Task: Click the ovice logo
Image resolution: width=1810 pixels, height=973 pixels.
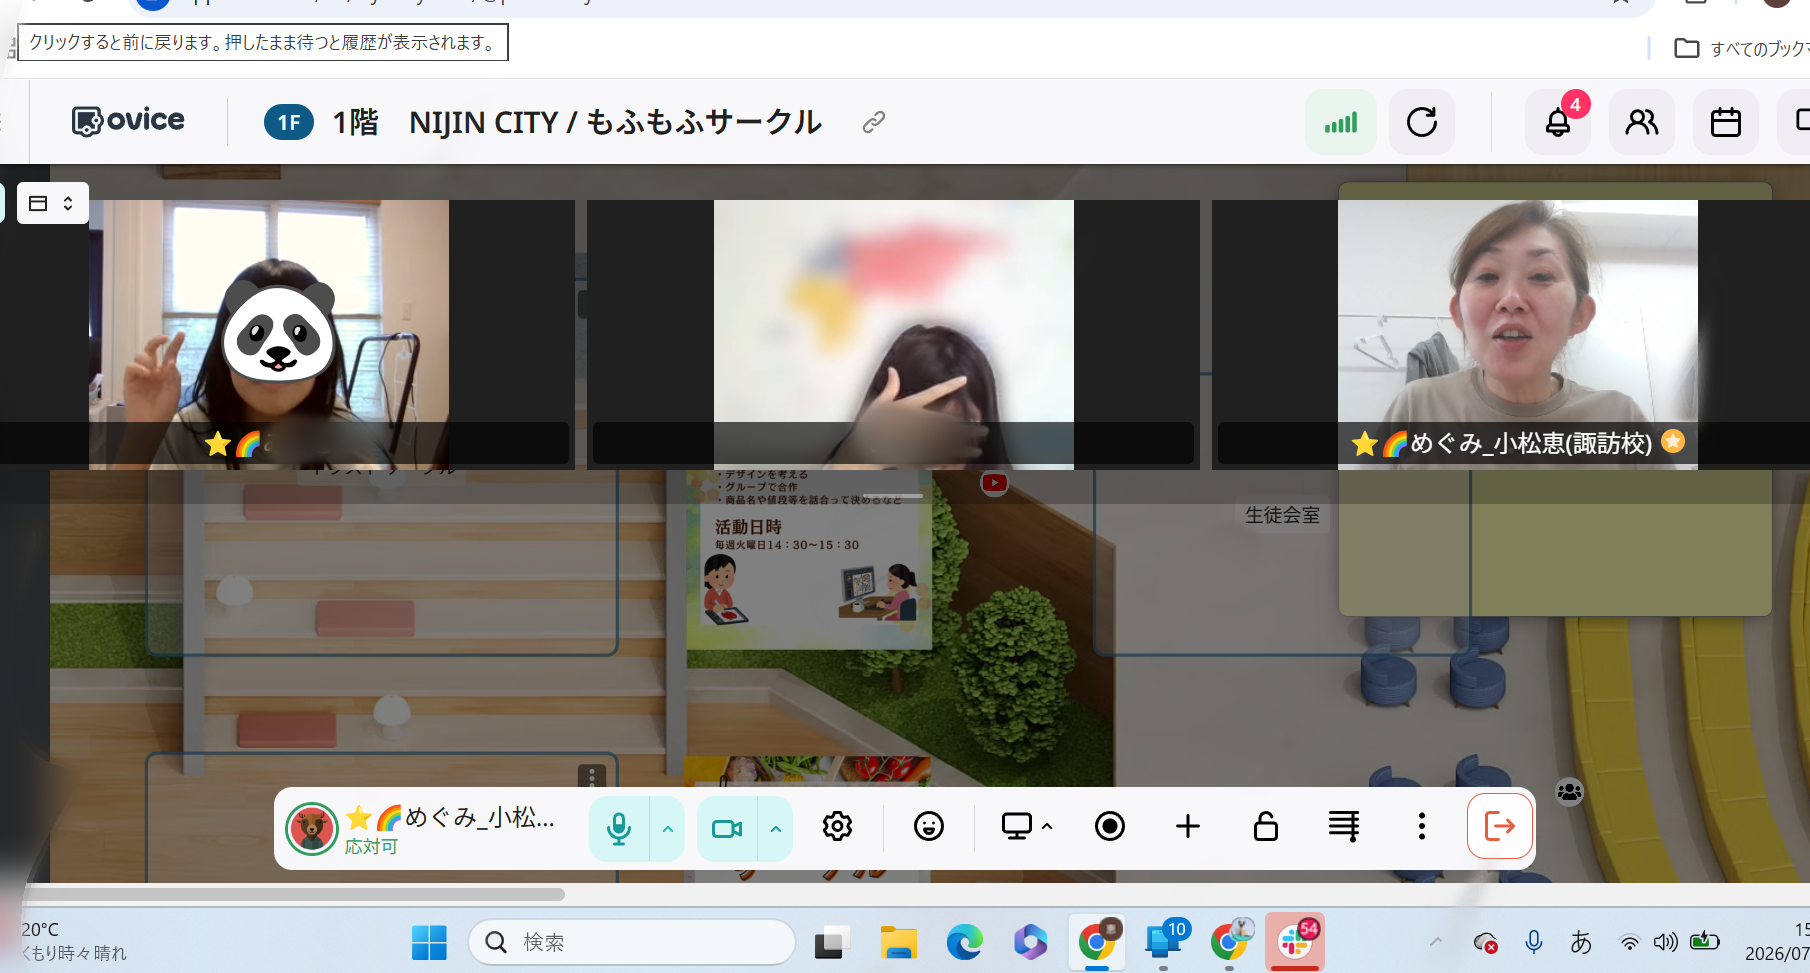Action: pos(128,121)
